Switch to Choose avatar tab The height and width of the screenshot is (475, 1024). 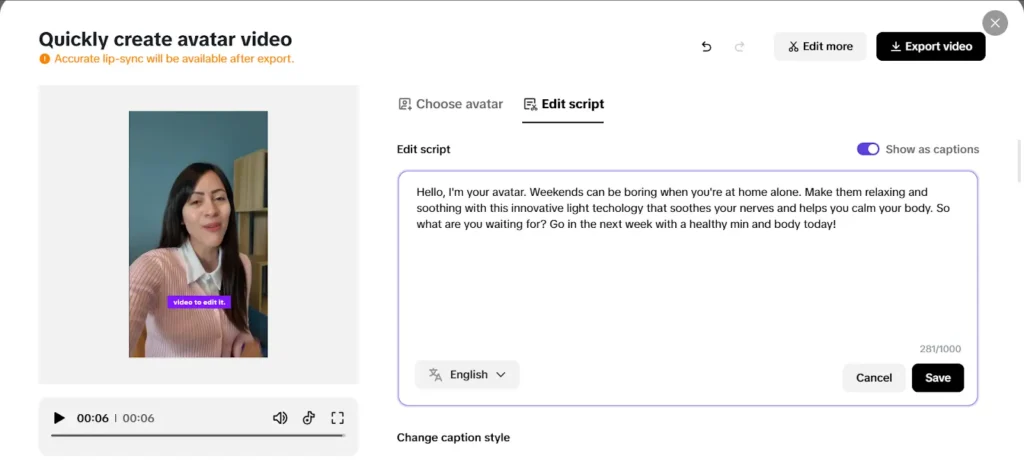(451, 104)
